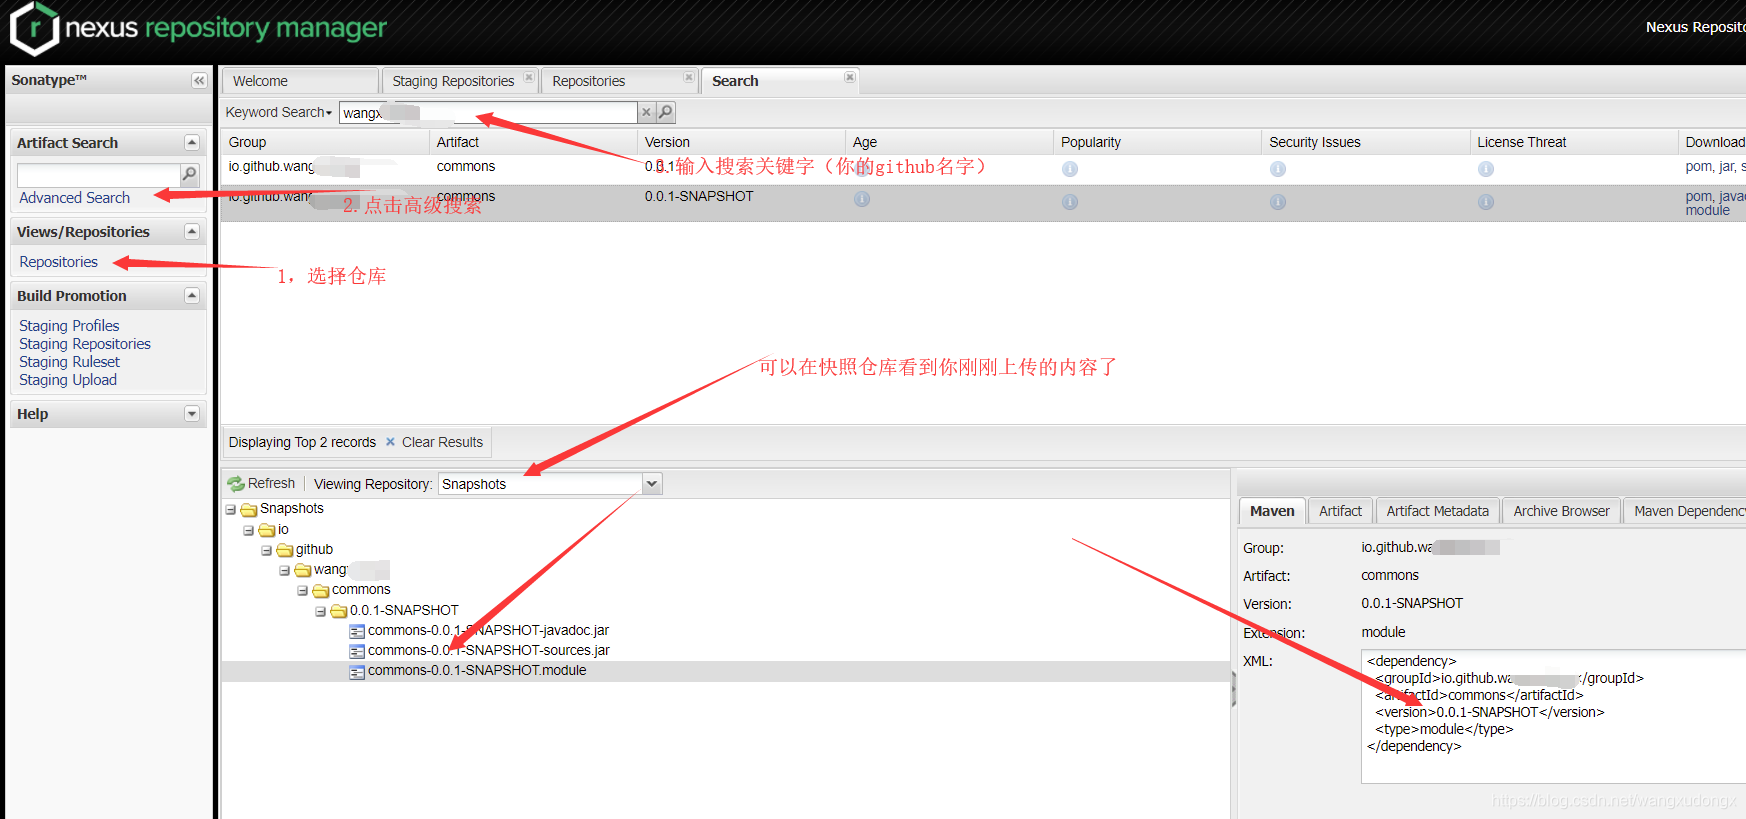
Task: Collapse the Build Promotion section
Action: (x=192, y=296)
